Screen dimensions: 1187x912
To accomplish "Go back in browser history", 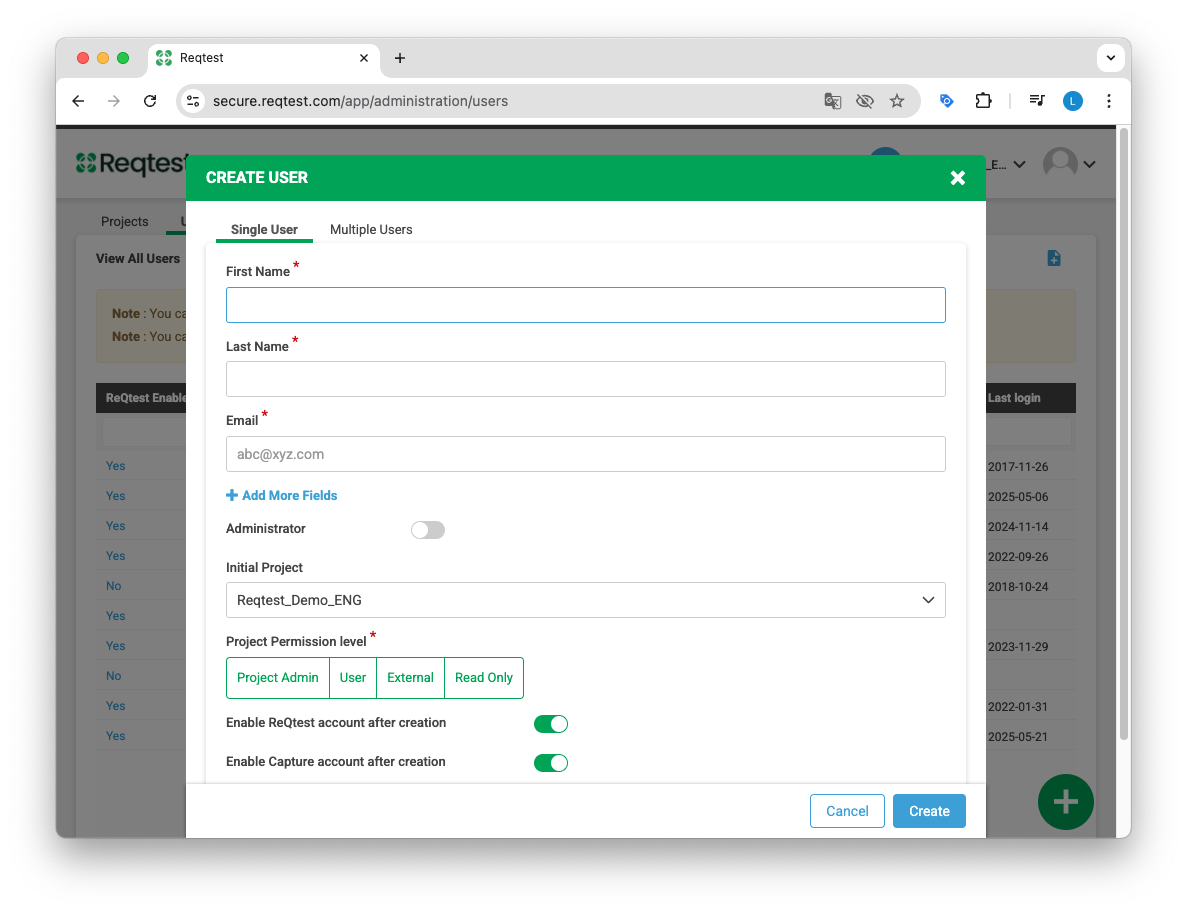I will click(78, 101).
